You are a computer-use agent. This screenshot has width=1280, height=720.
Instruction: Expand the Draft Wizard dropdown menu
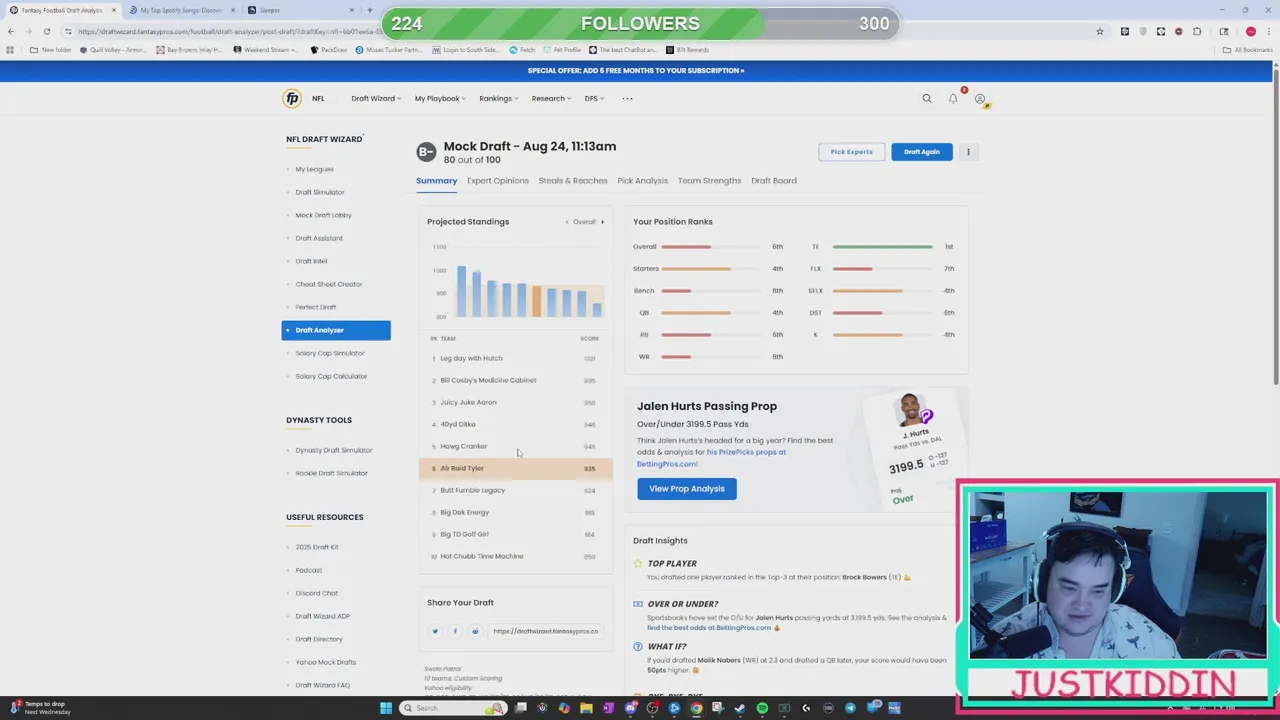376,98
